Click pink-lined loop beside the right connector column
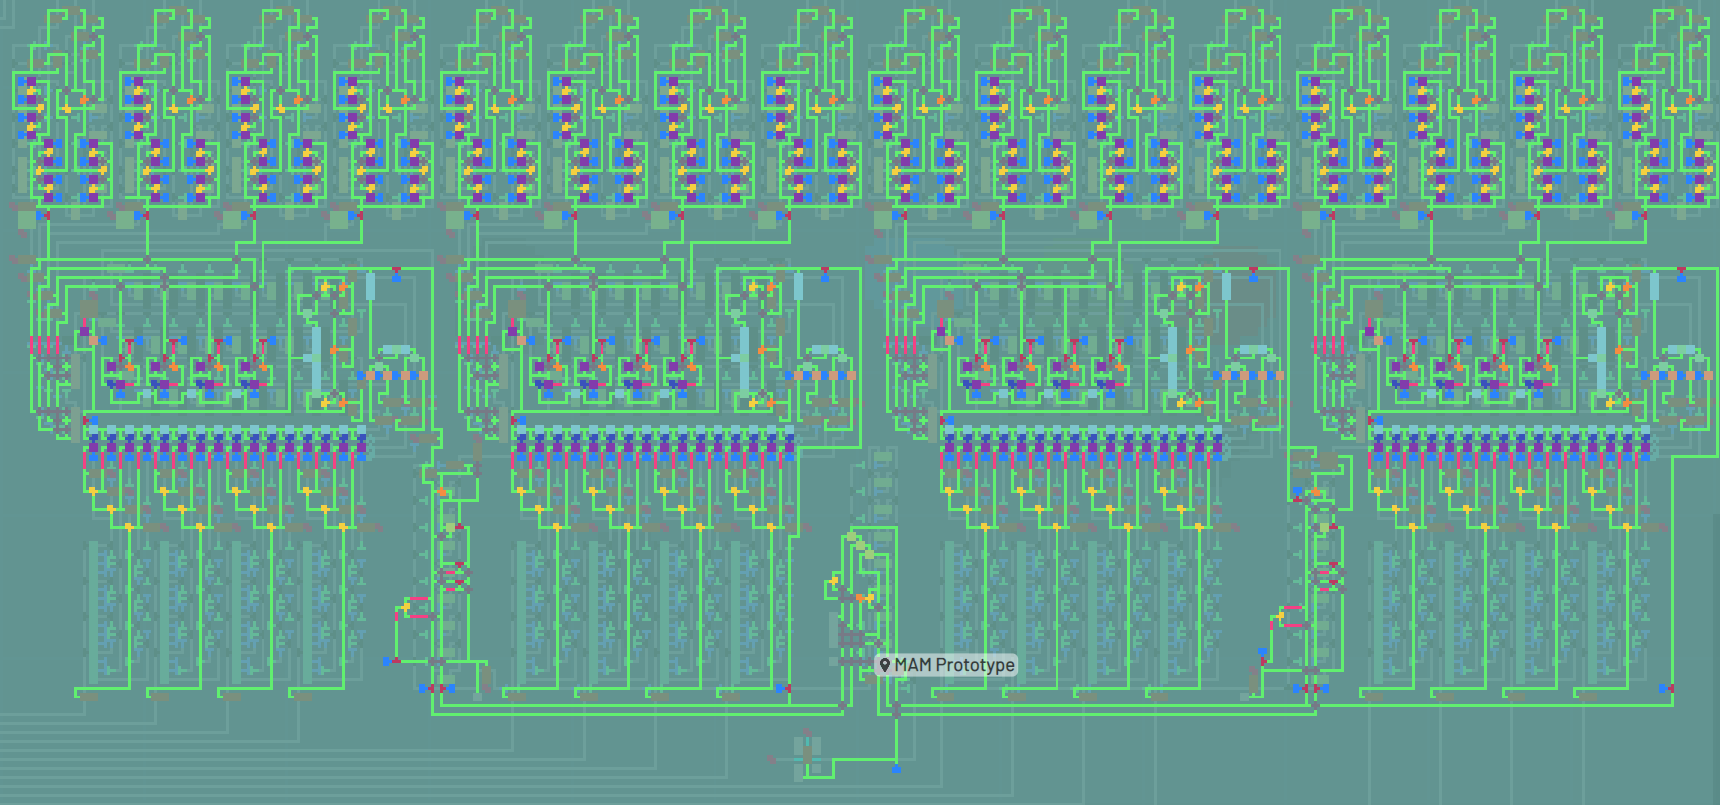 (1292, 616)
